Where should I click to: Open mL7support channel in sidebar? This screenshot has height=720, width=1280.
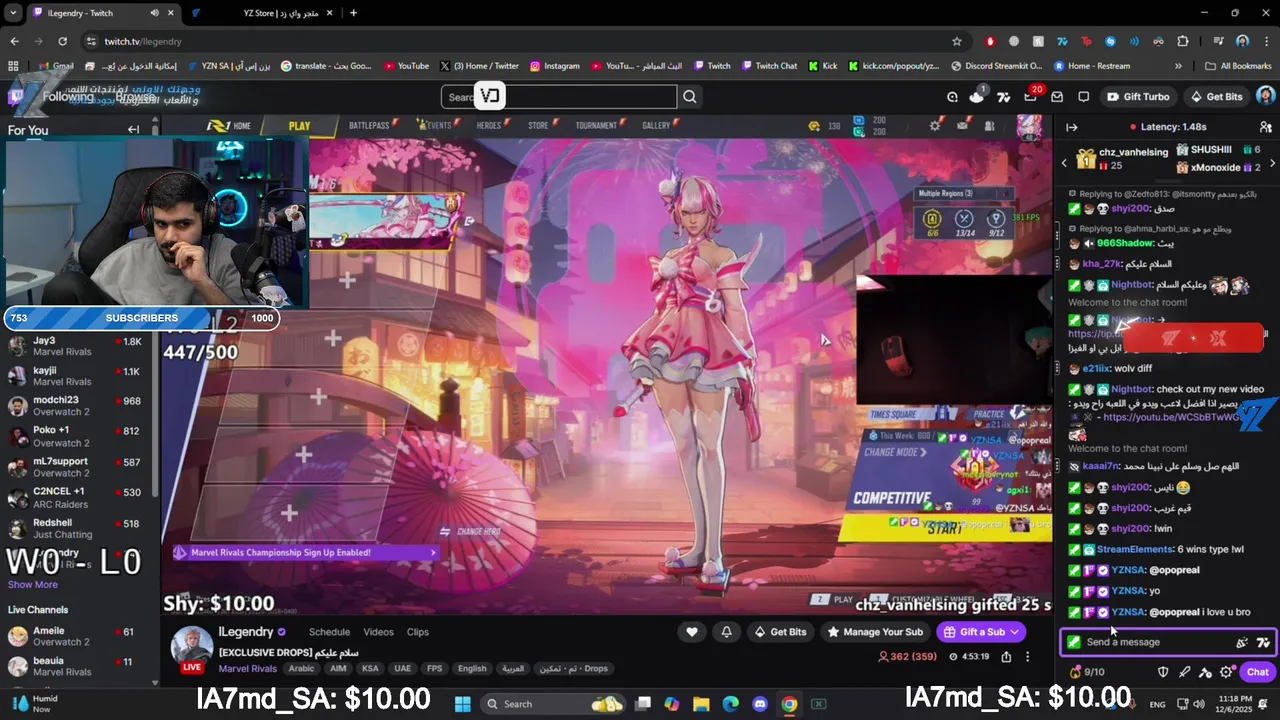pyautogui.click(x=78, y=467)
